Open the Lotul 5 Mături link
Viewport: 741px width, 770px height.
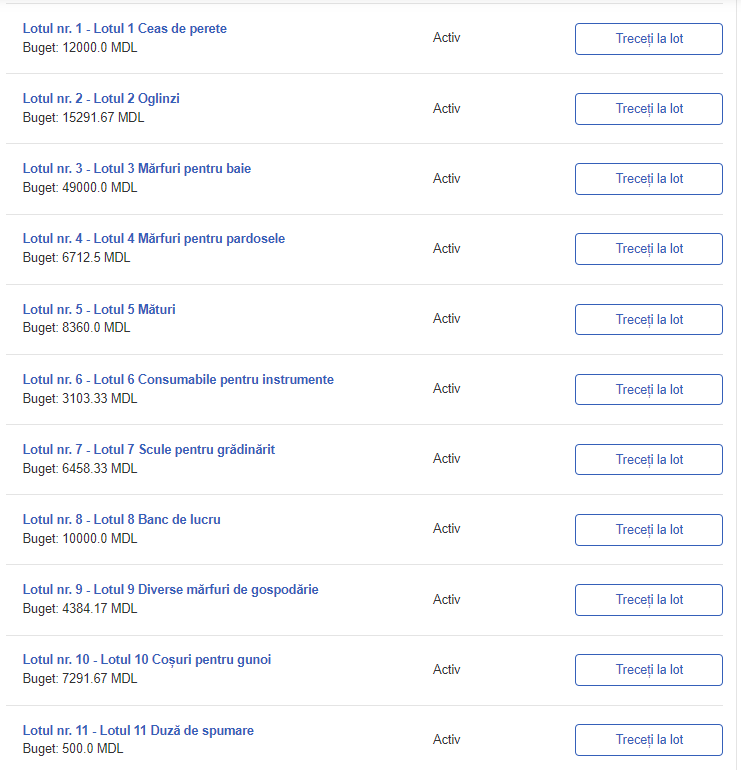pos(99,309)
